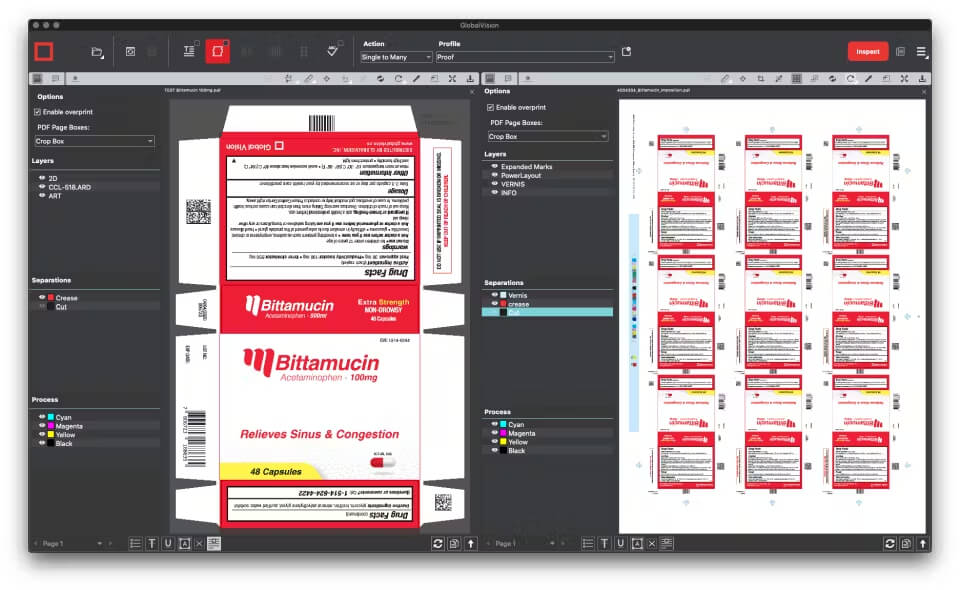Screen dimensions: 960x590
Task: Toggle visibility of left Crease separation
Action: click(42, 297)
